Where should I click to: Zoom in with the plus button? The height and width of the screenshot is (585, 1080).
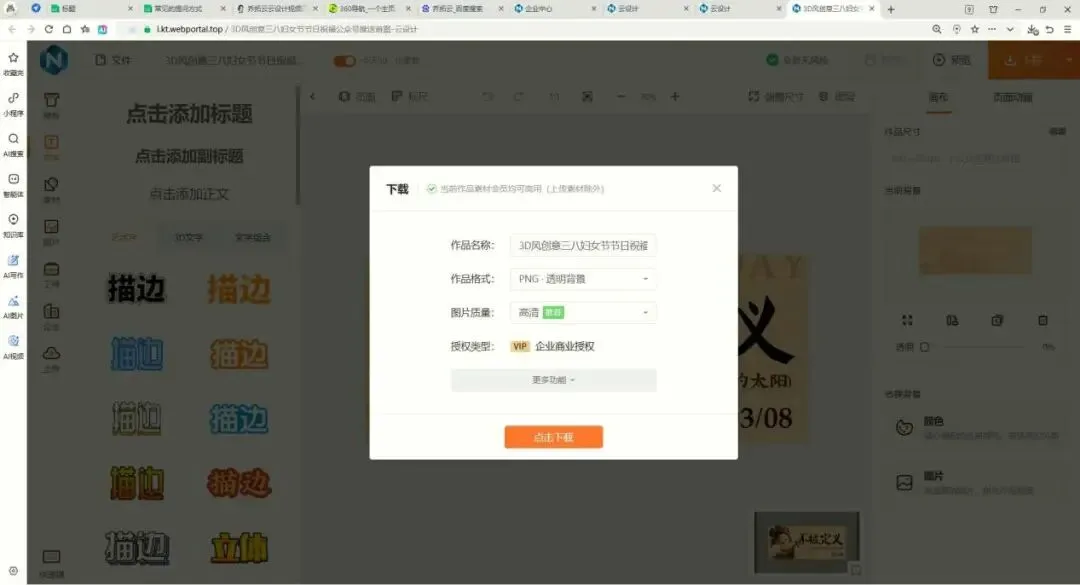point(675,96)
